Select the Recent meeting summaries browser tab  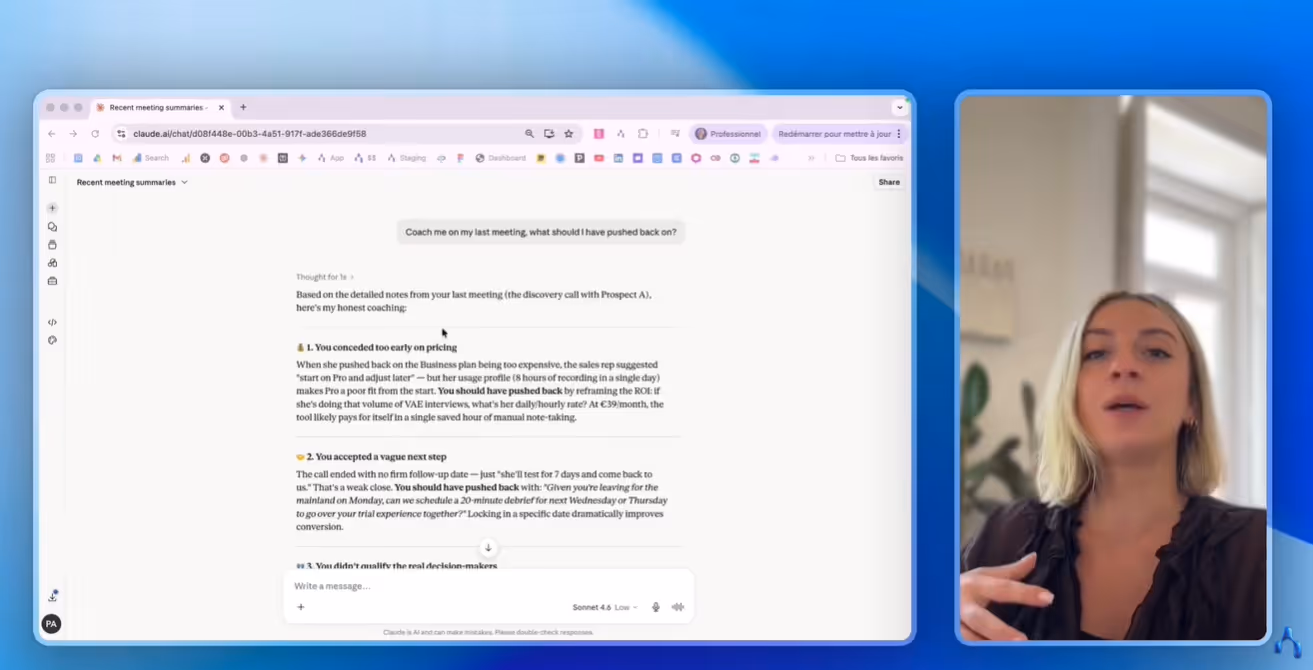click(x=160, y=107)
